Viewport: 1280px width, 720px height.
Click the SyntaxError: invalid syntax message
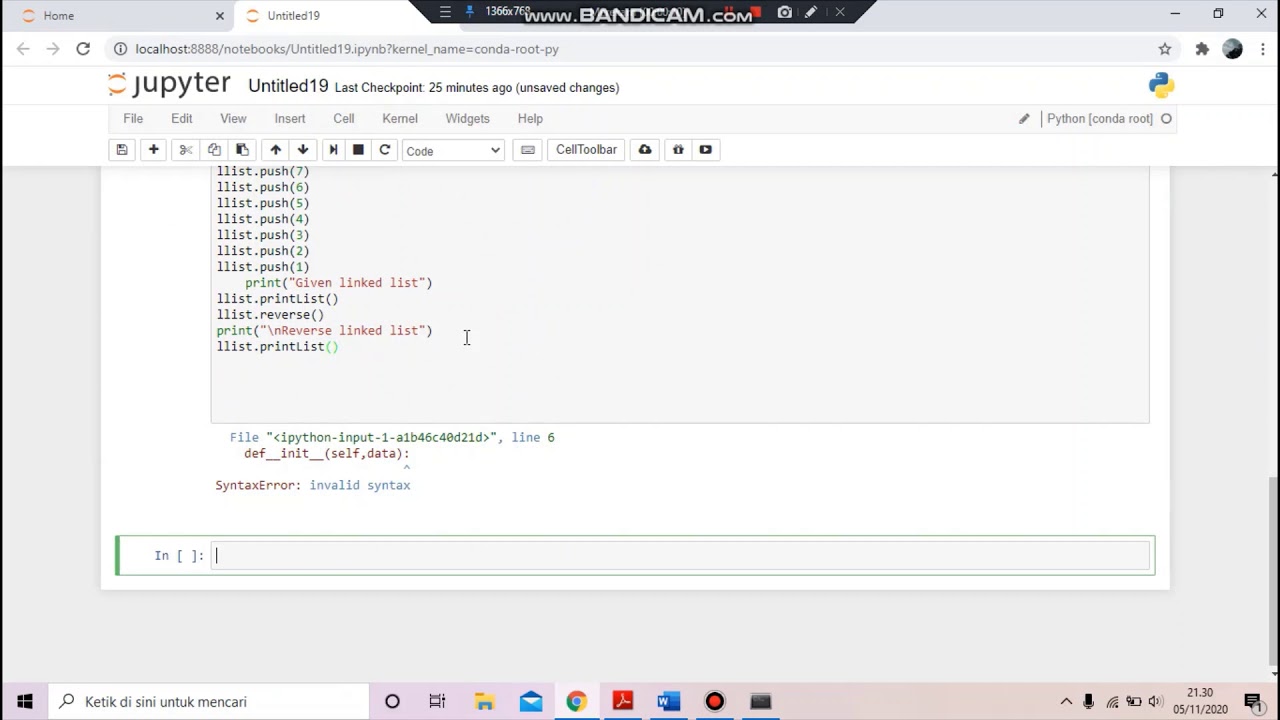(313, 485)
